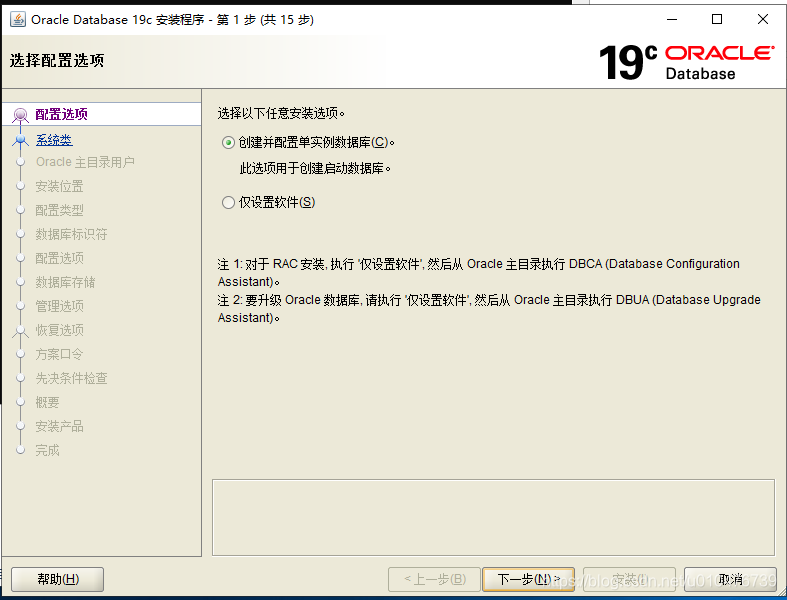Click the disabled 上一步(B) button

pyautogui.click(x=435, y=579)
